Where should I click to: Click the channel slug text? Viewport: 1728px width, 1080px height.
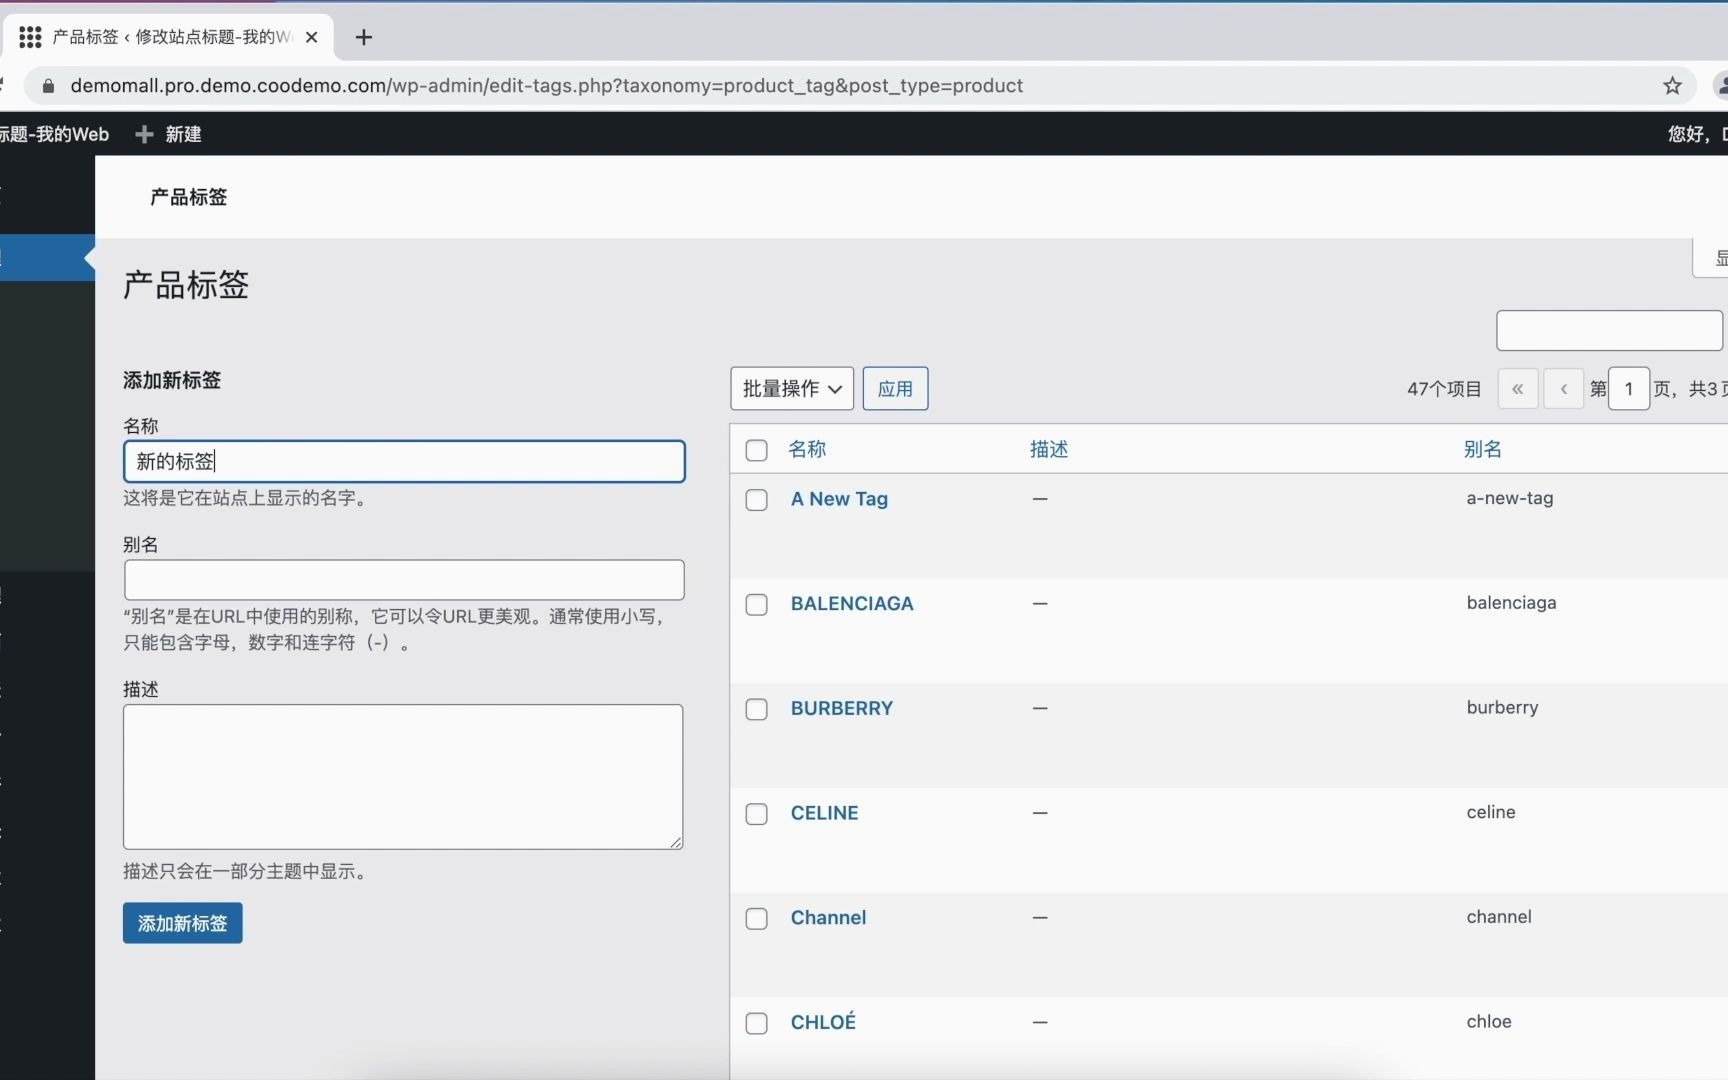tap(1499, 917)
